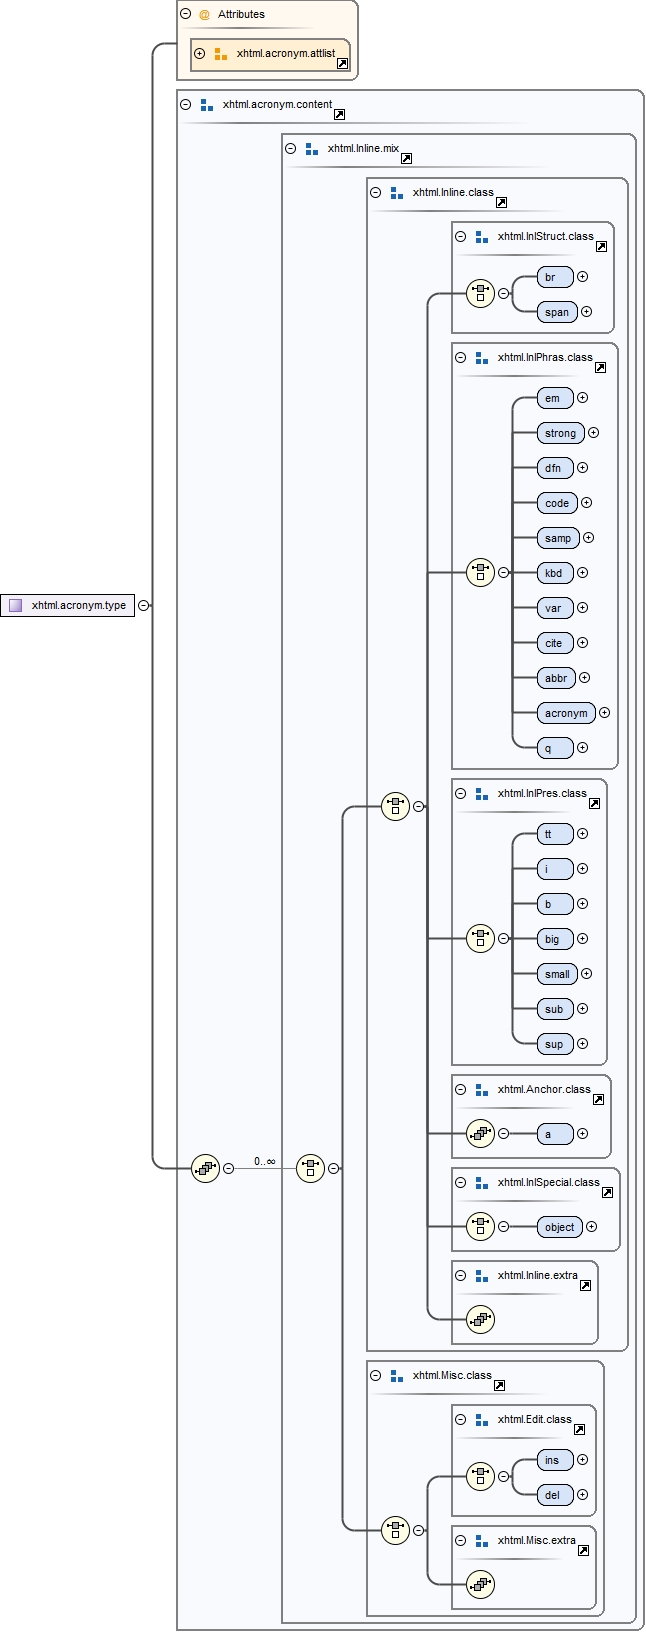Click the Inline.class choice compositor icon
Screen dimensions: 646x1632
point(396,806)
